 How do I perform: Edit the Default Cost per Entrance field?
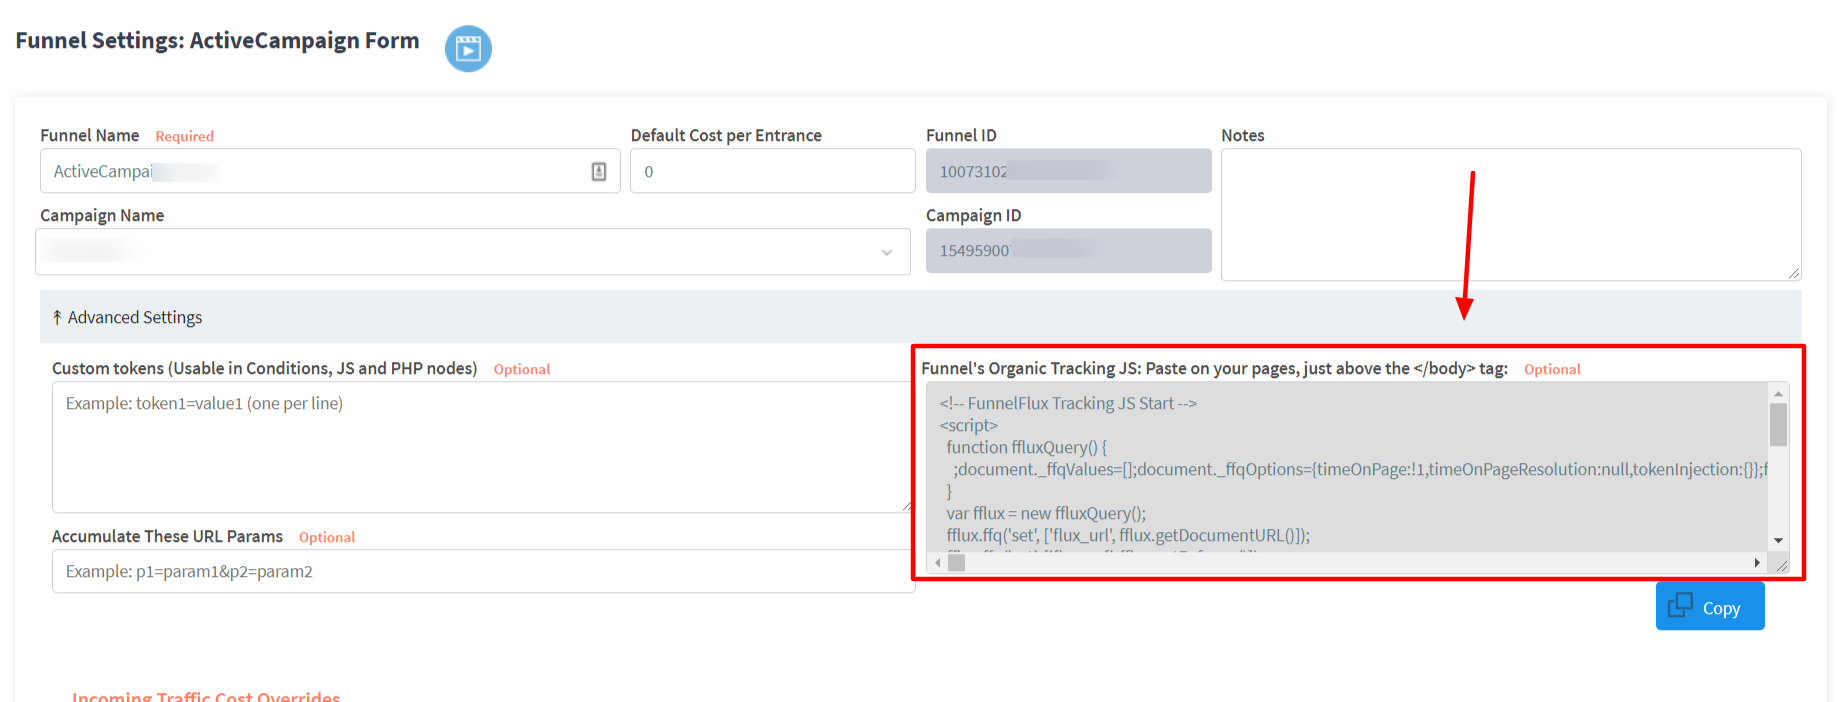point(772,171)
